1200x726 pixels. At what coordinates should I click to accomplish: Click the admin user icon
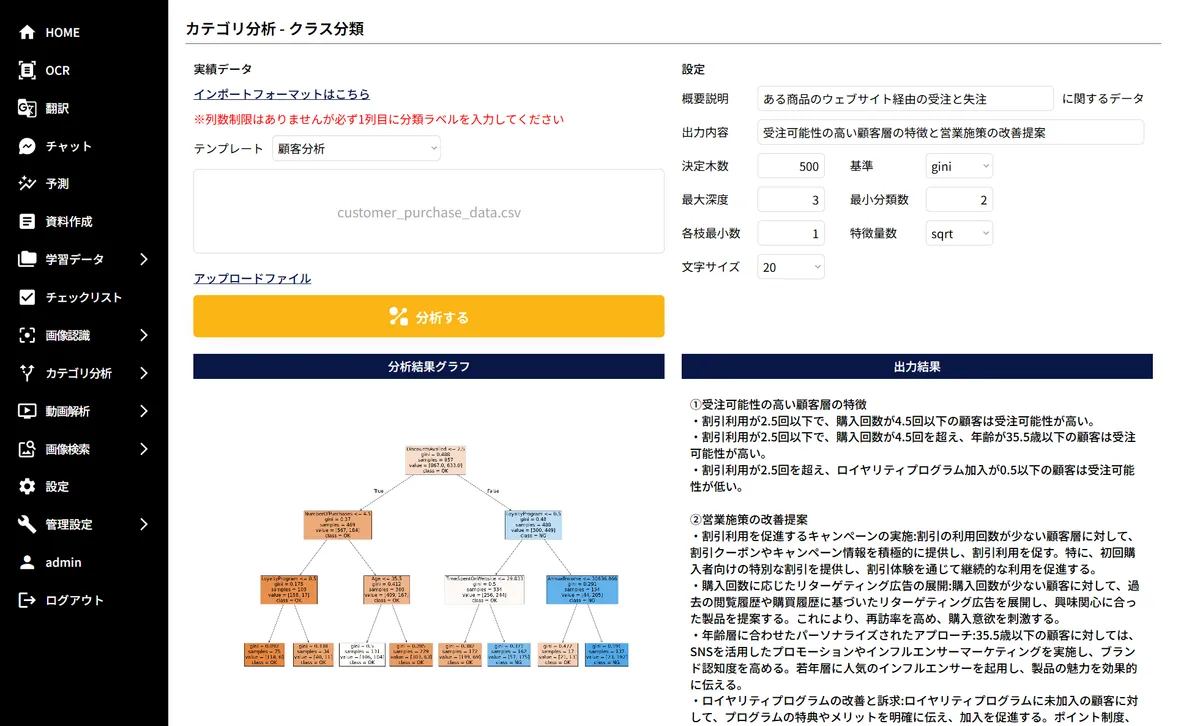click(x=27, y=562)
